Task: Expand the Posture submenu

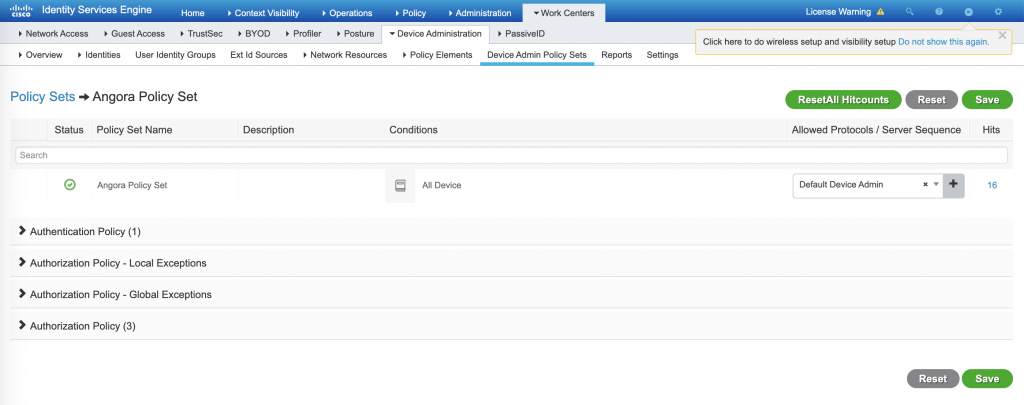Action: (x=355, y=33)
